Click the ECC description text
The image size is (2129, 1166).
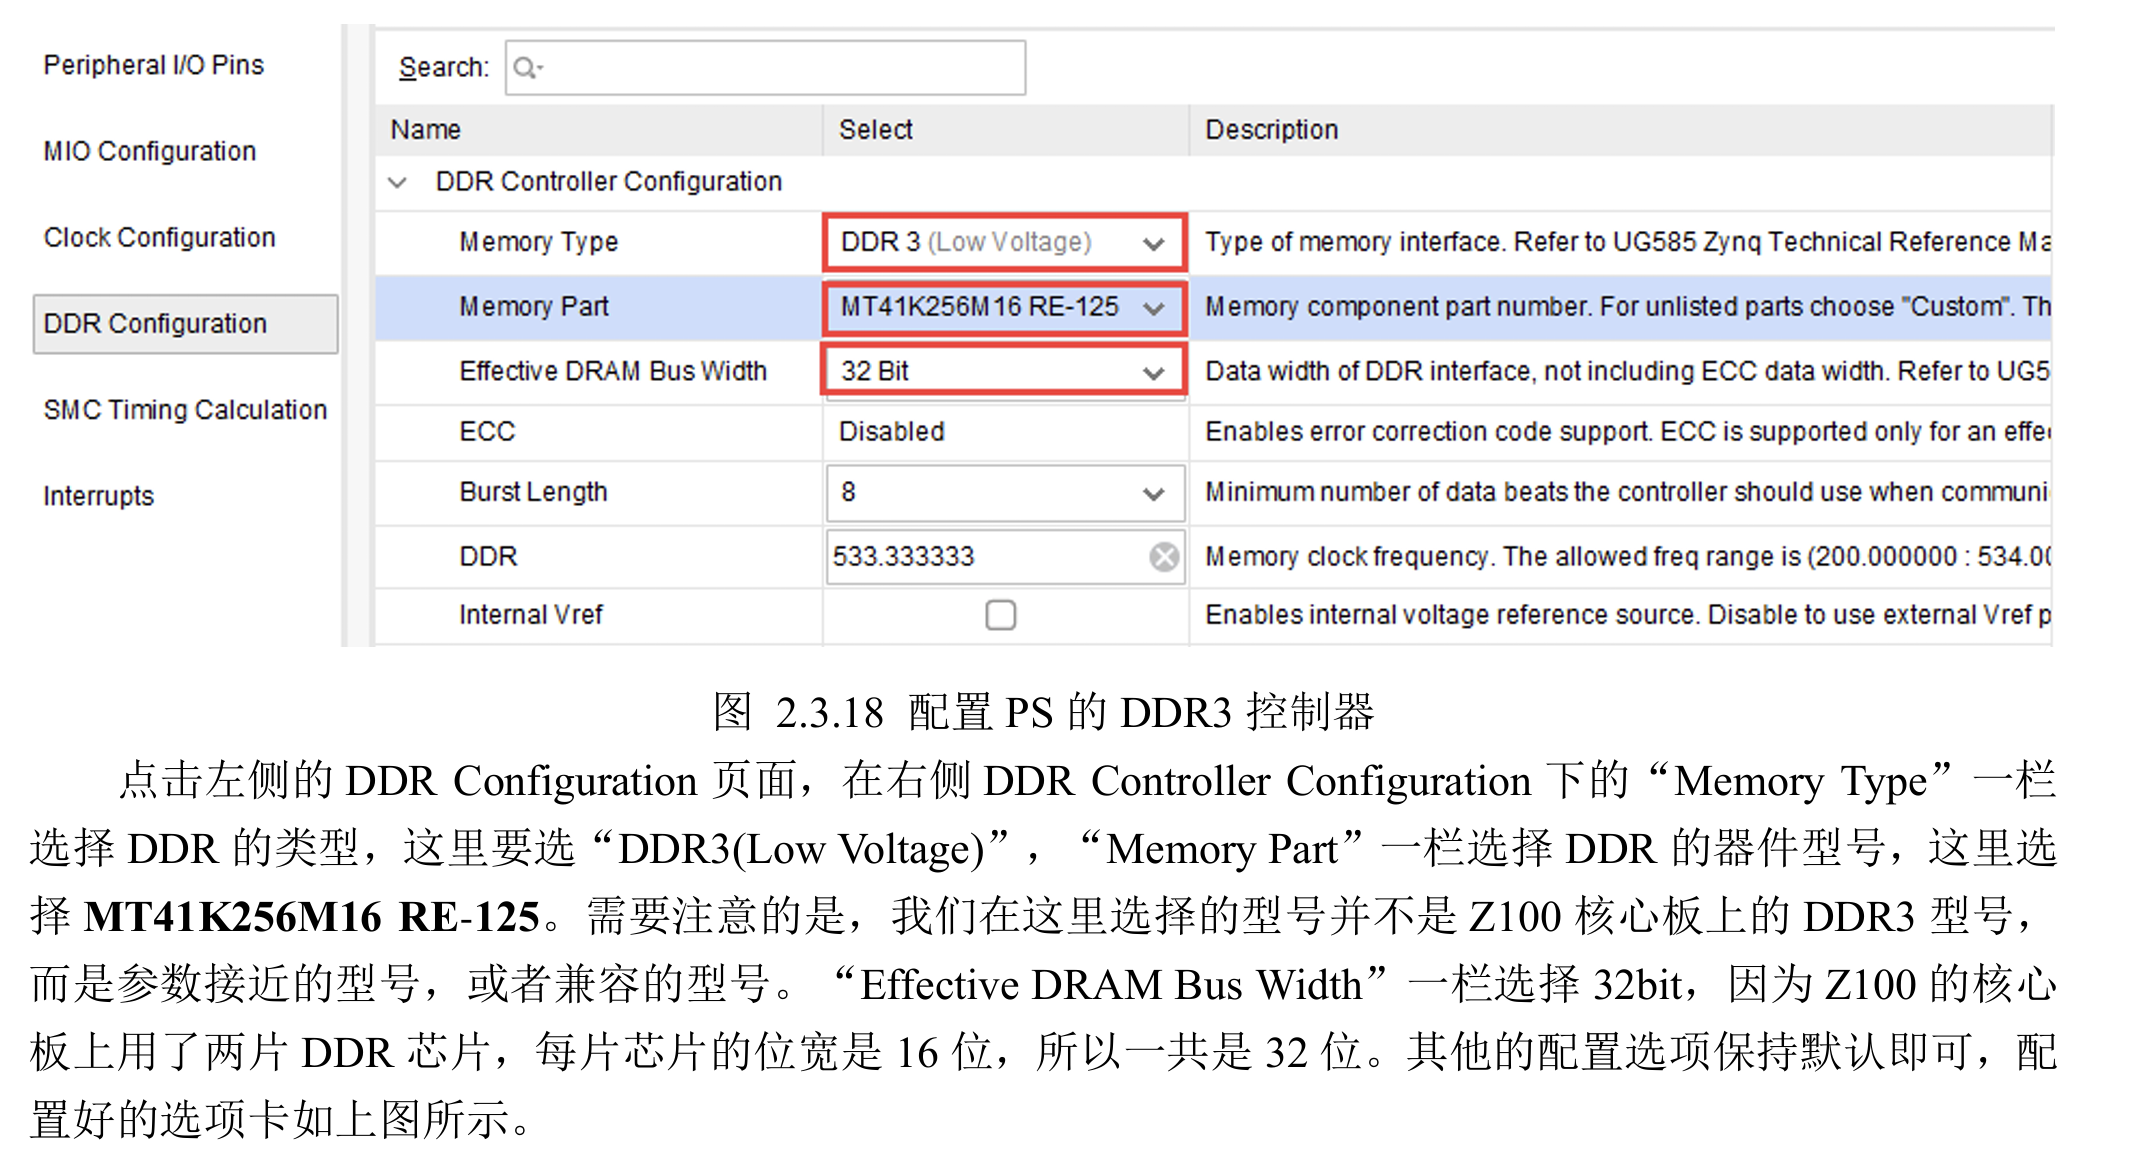1627,432
